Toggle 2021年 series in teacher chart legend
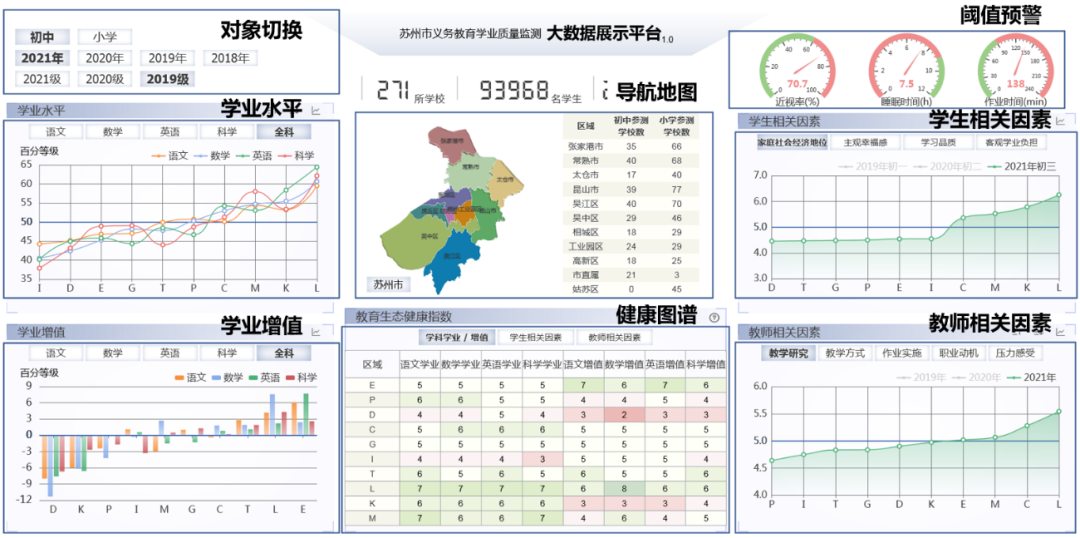Screen dimensions: 1080x538 tap(1030, 377)
